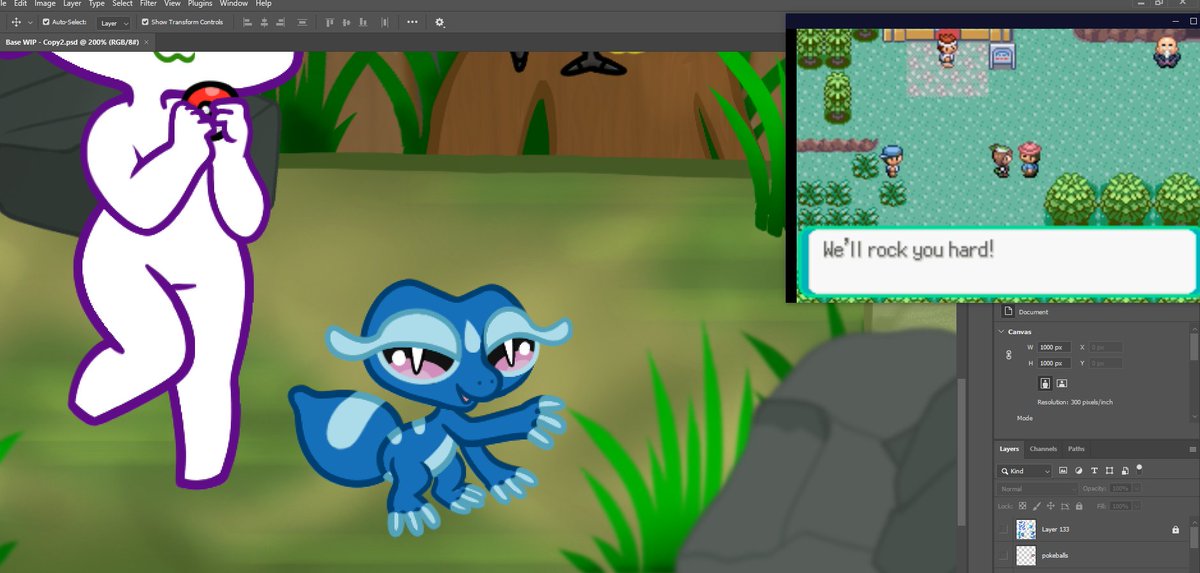The width and height of the screenshot is (1200, 573).
Task: Click Distribute vertically icon in options bar
Action: [303, 21]
